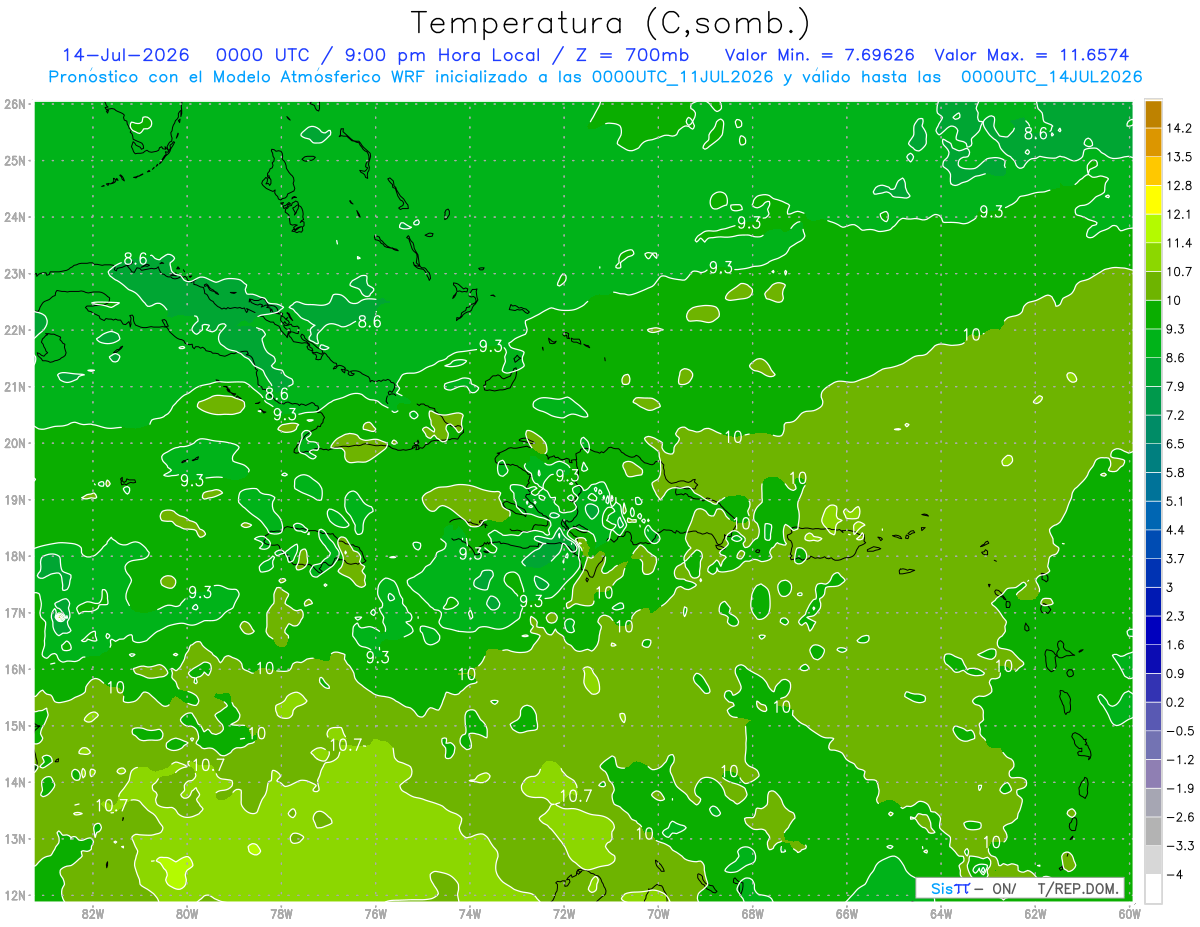The width and height of the screenshot is (1200, 927).
Task: Click the "Valor Max. = 11.6574" readout
Action: pos(1034,55)
